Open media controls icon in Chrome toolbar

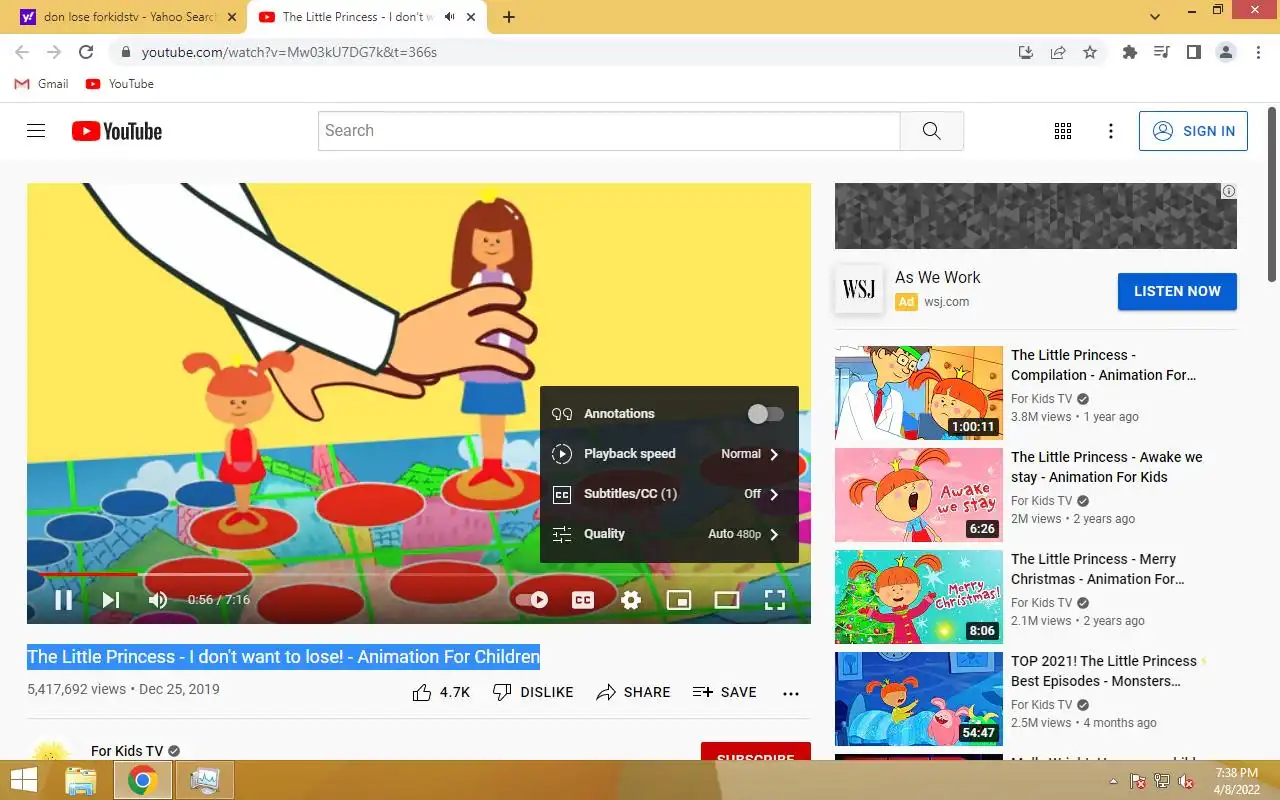point(1162,52)
